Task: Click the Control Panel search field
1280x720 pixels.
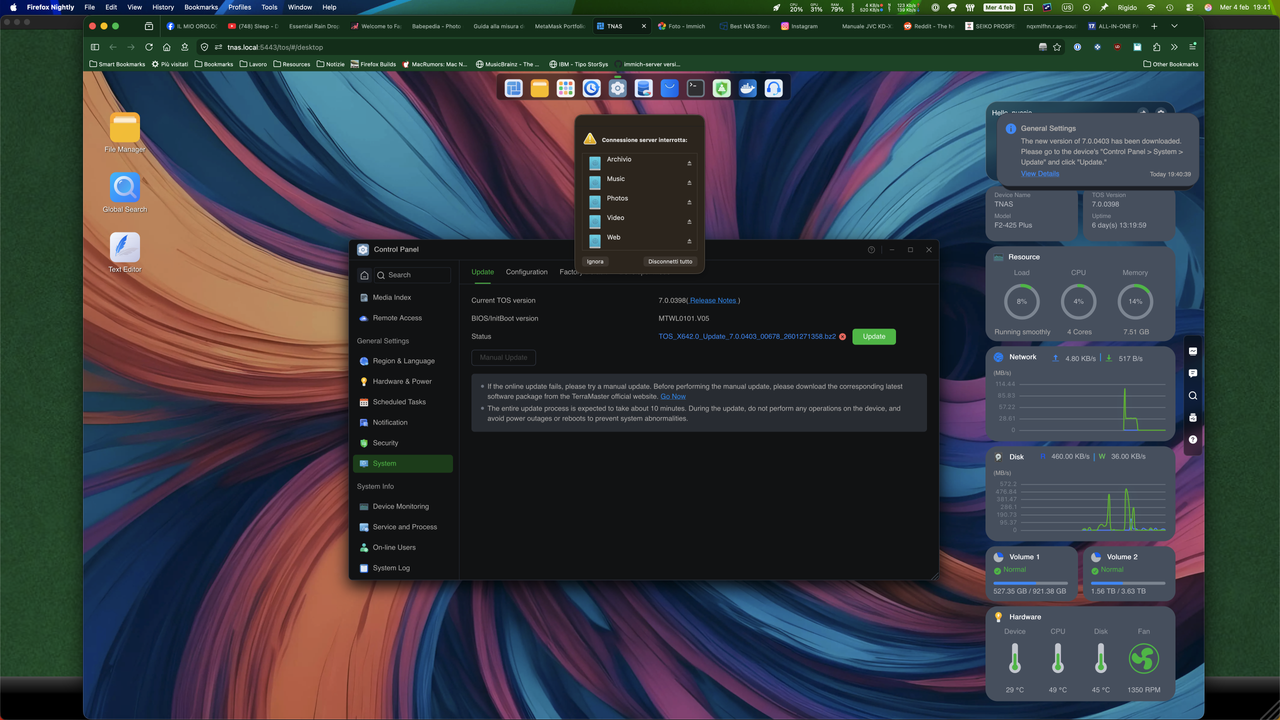Action: (x=413, y=275)
